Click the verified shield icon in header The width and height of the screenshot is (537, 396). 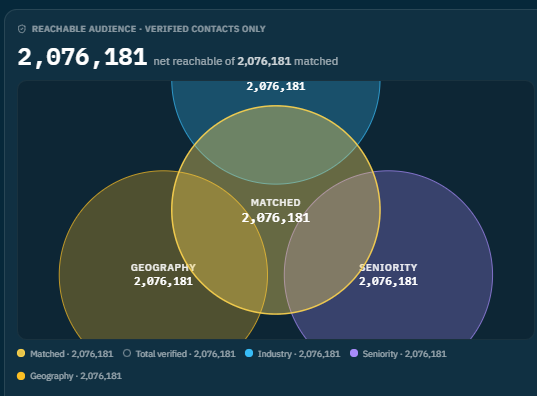click(22, 29)
